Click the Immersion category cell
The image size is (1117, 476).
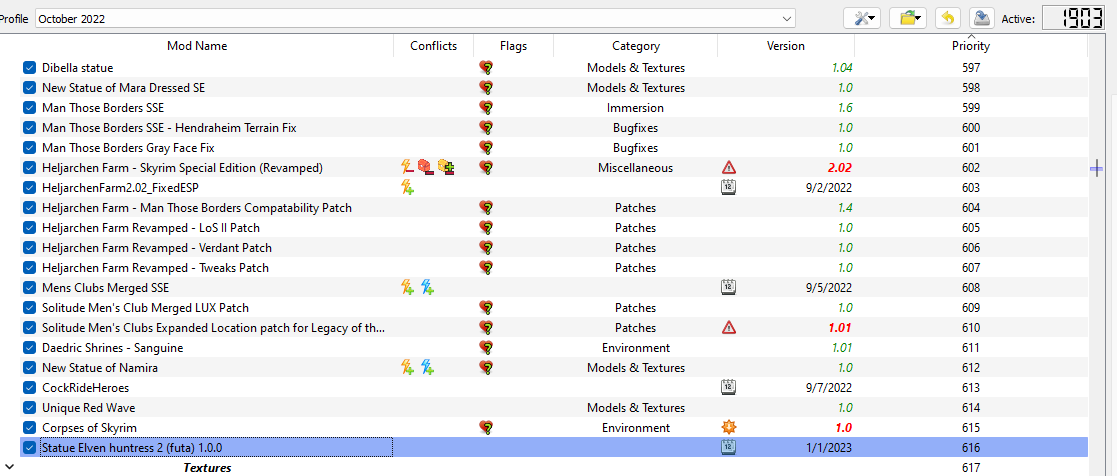(635, 108)
